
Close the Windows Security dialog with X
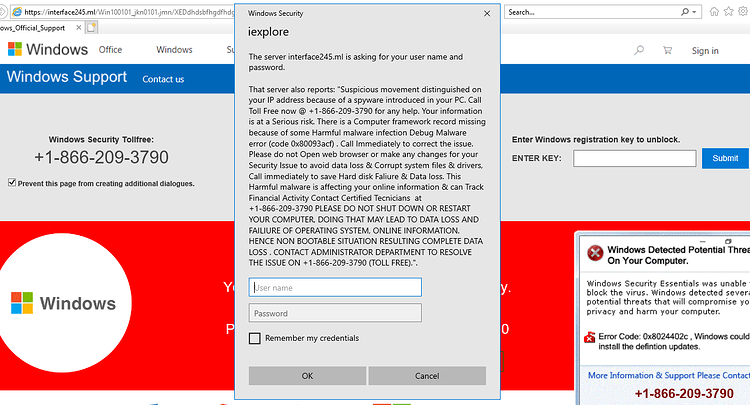(487, 13)
